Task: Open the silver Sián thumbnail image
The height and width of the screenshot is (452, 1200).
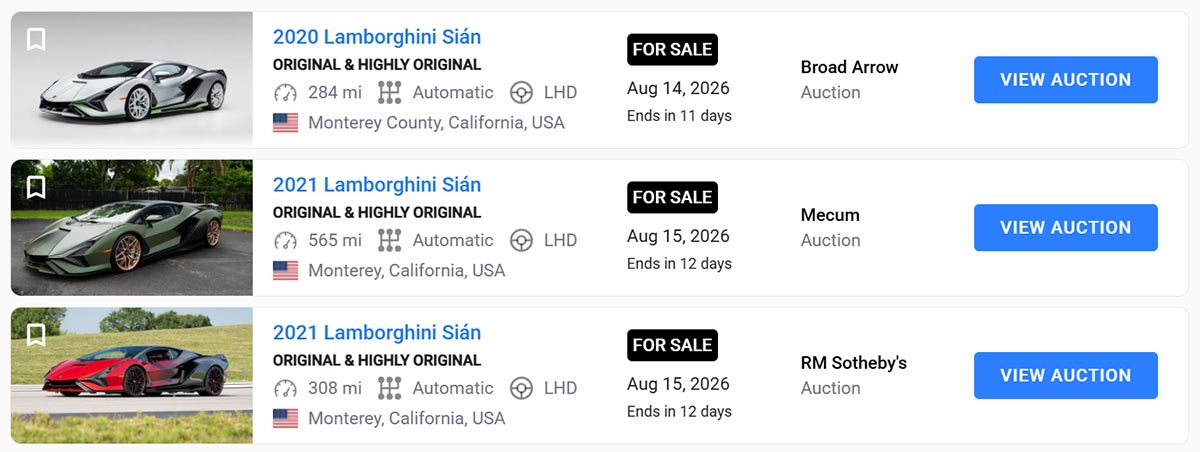Action: [x=132, y=80]
